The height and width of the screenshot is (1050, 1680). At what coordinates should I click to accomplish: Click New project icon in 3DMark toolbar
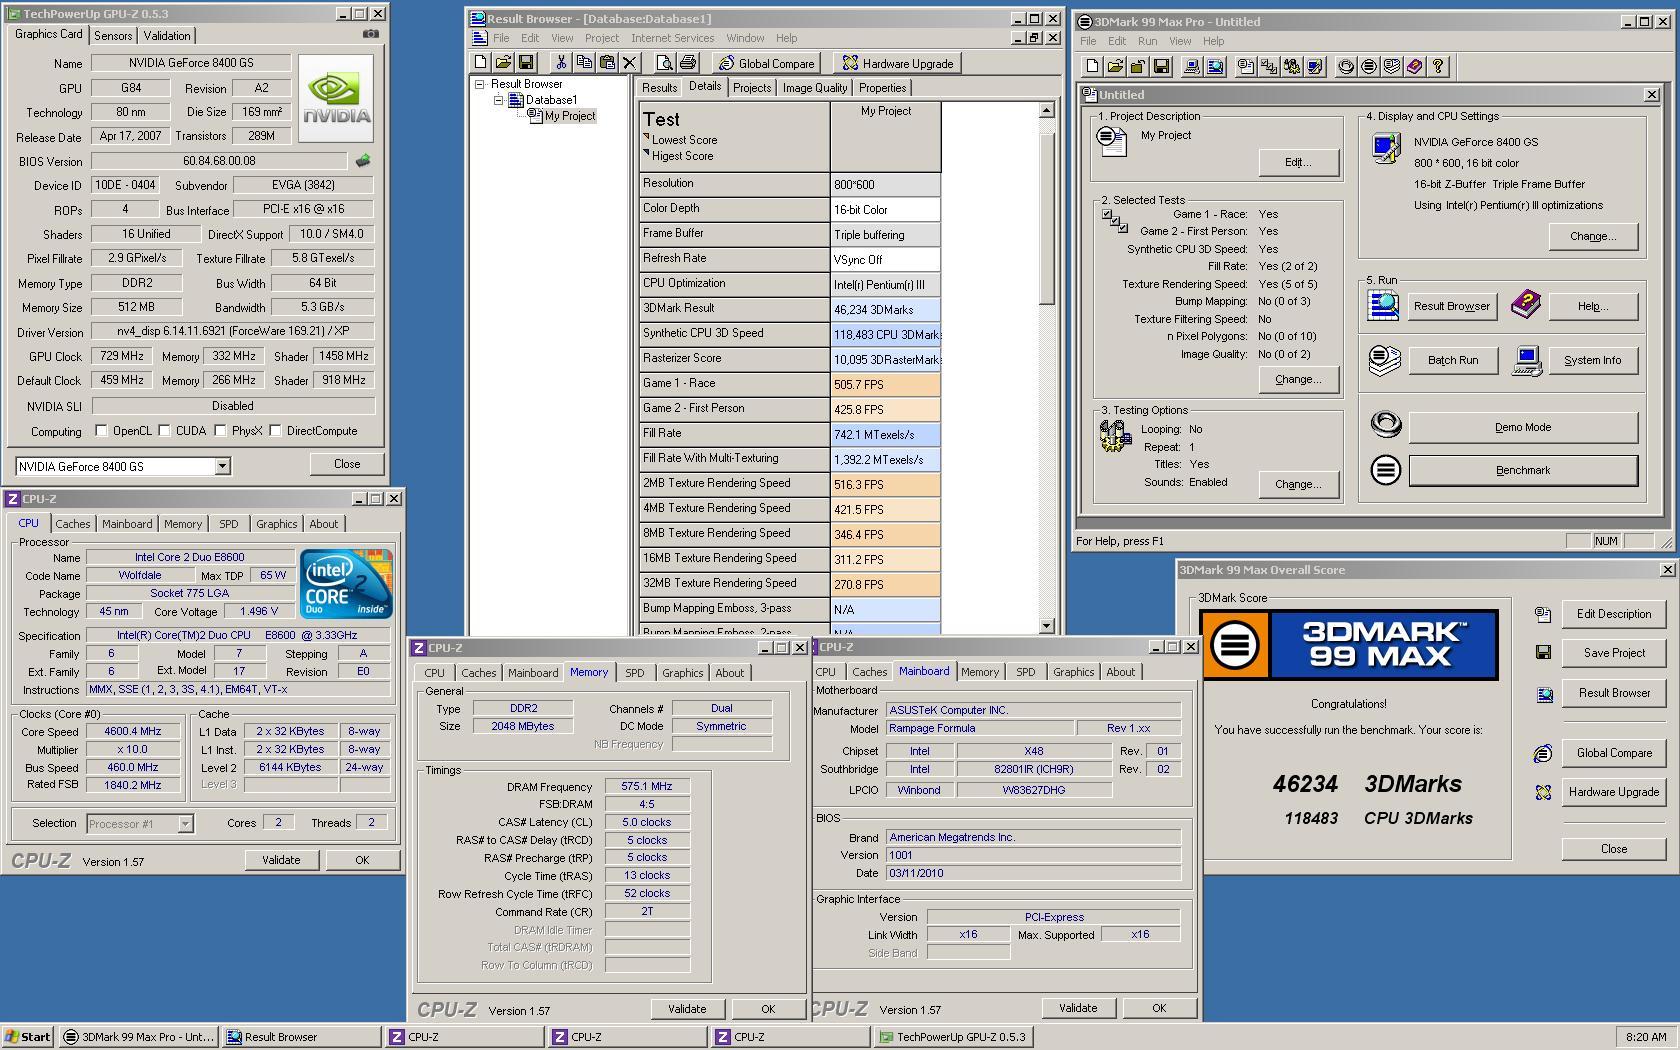click(x=1092, y=66)
